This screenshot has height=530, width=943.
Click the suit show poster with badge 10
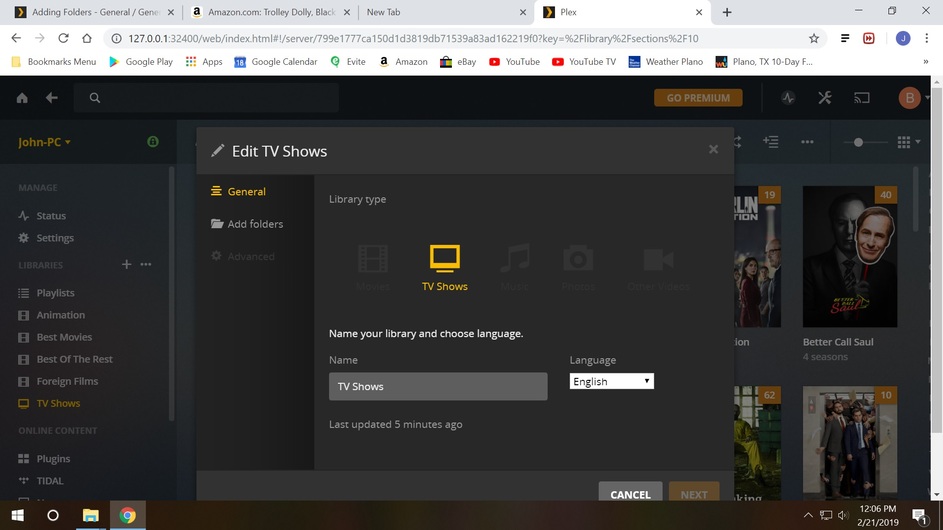[x=850, y=443]
